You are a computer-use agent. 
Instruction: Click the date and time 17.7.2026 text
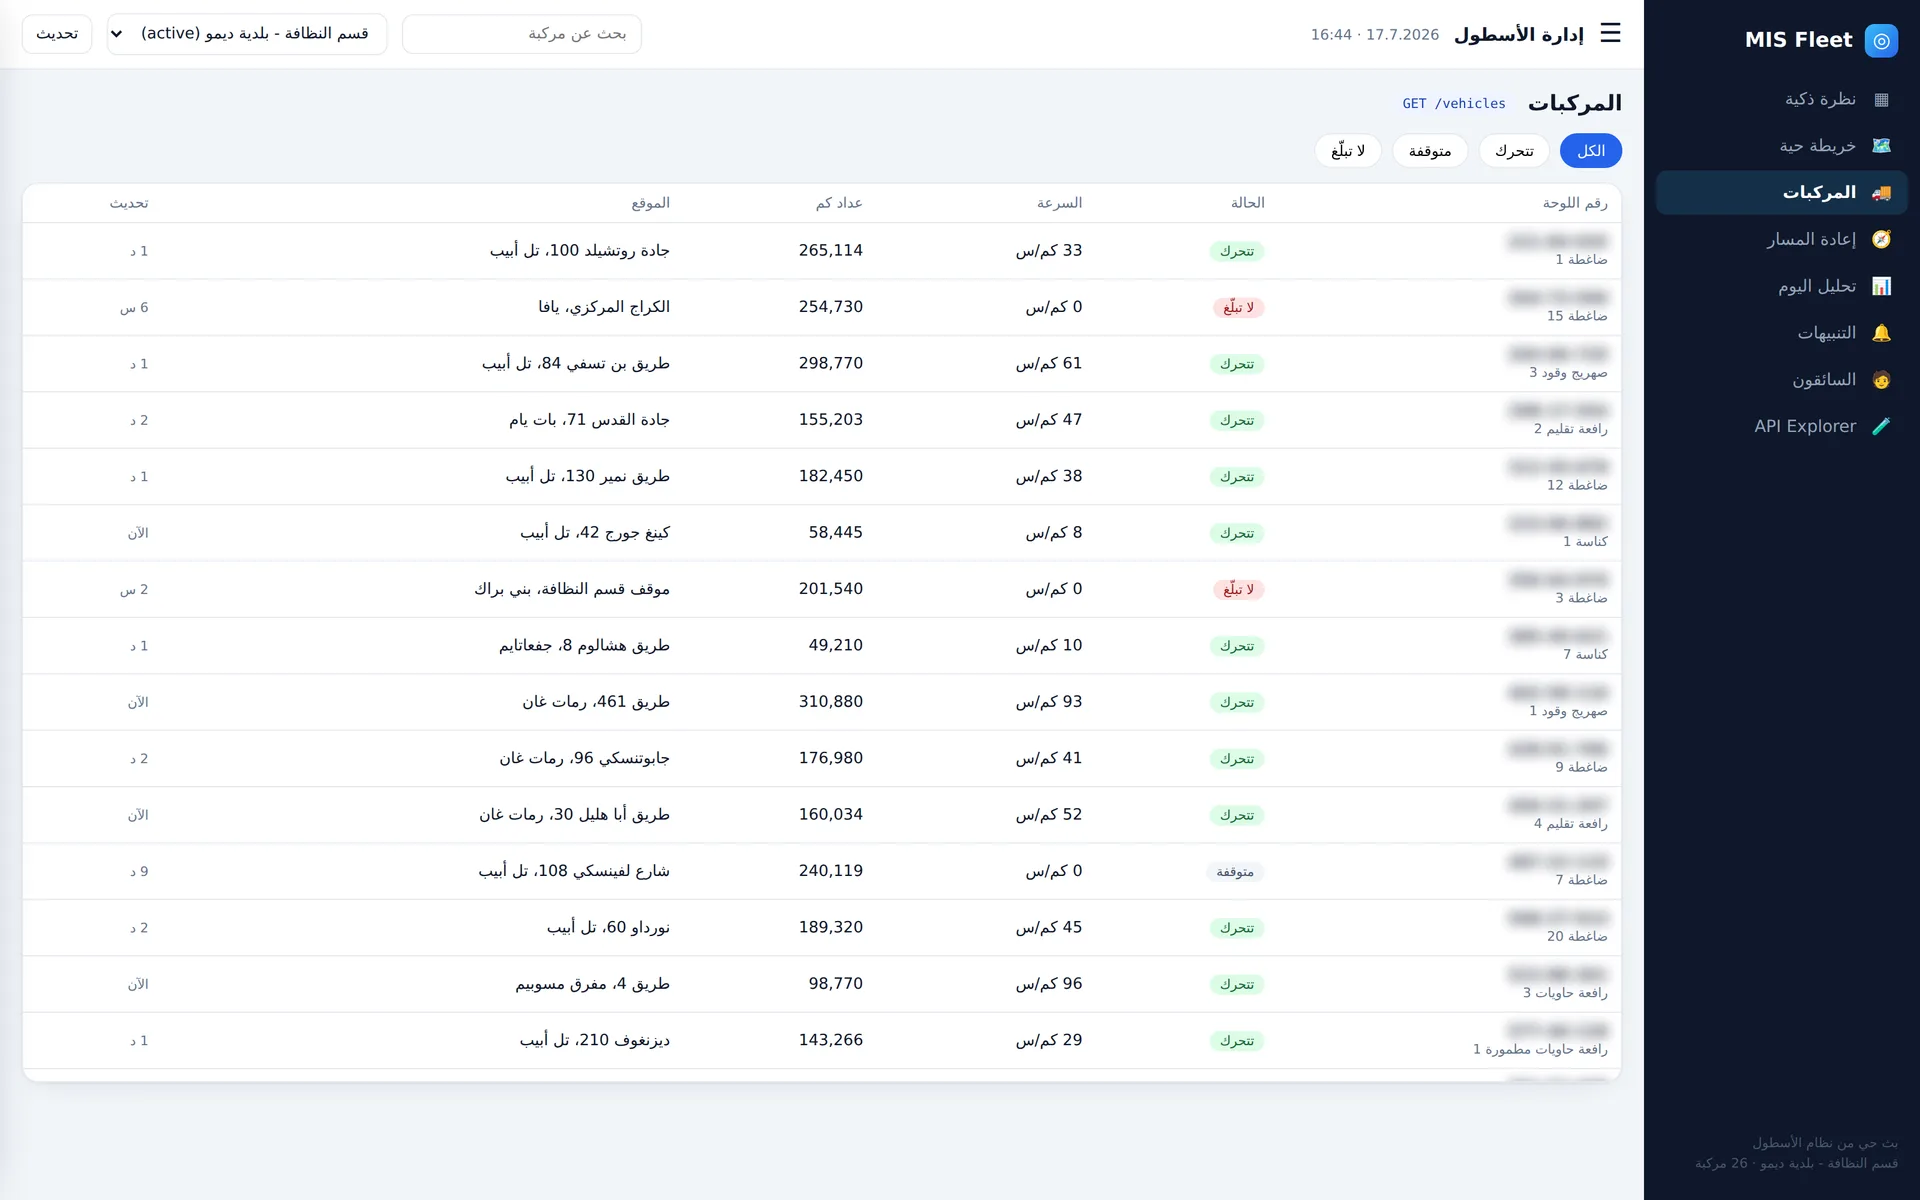pyautogui.click(x=1375, y=35)
